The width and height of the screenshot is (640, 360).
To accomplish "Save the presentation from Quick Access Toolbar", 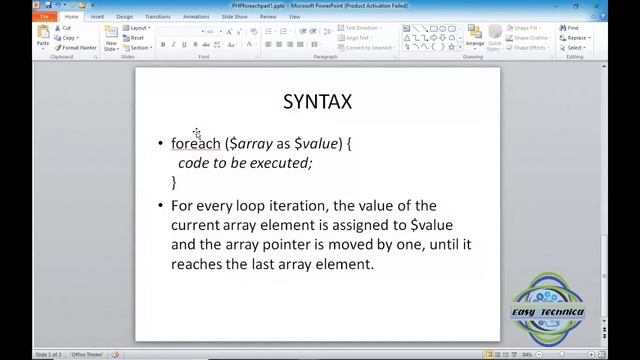I will [x=49, y=5].
